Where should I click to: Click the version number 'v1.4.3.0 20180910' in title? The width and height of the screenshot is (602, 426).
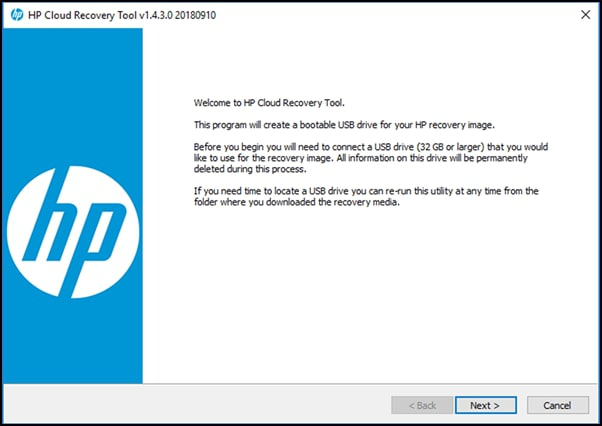pos(179,14)
